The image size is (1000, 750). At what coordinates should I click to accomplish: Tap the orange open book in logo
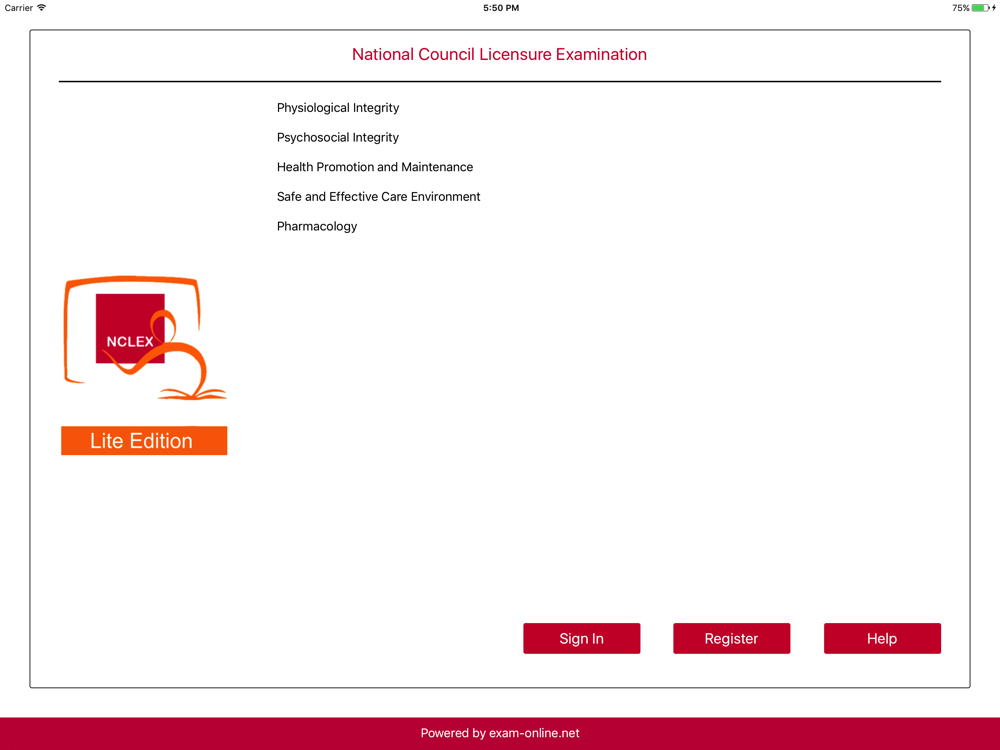193,393
